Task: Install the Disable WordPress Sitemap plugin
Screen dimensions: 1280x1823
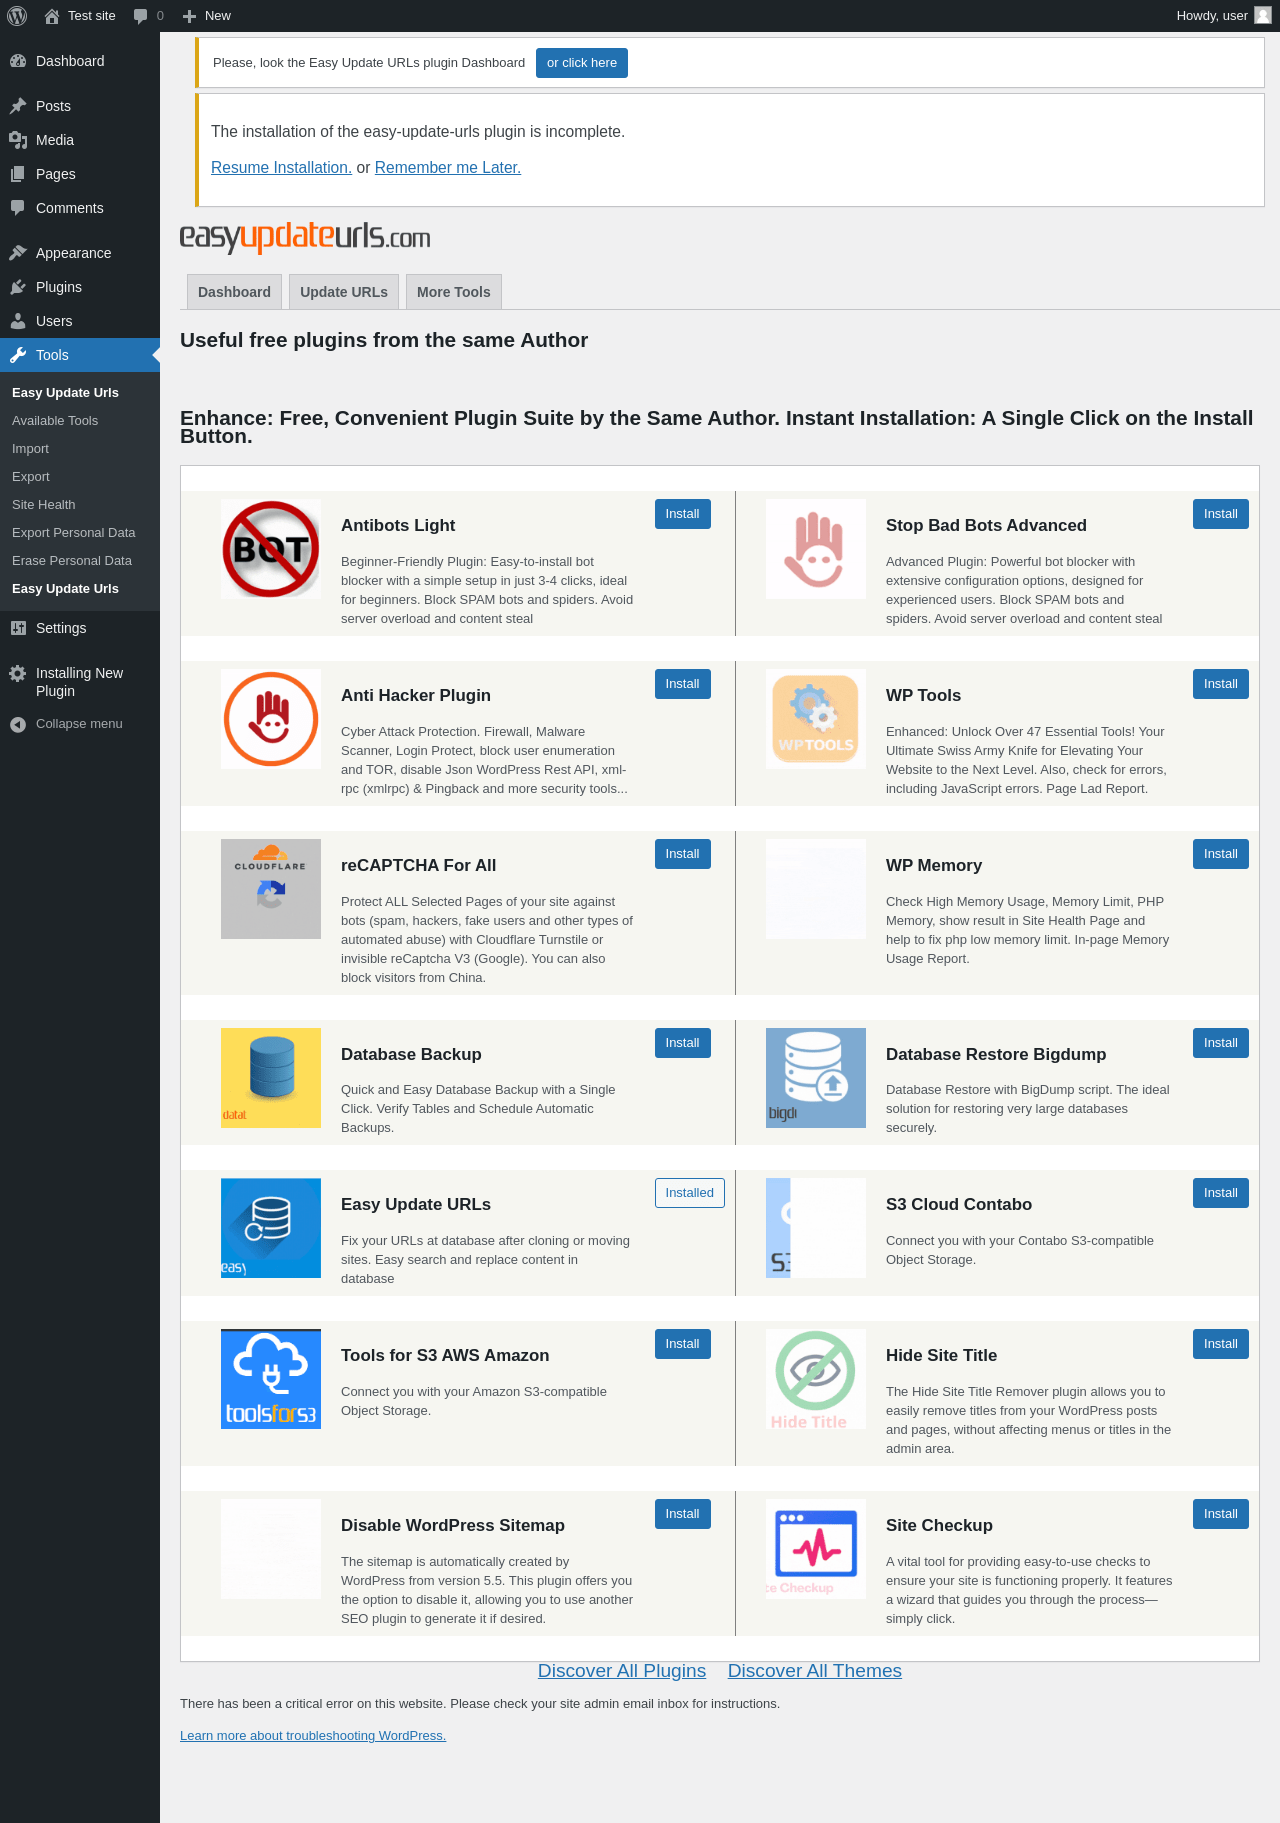Action: [683, 1514]
